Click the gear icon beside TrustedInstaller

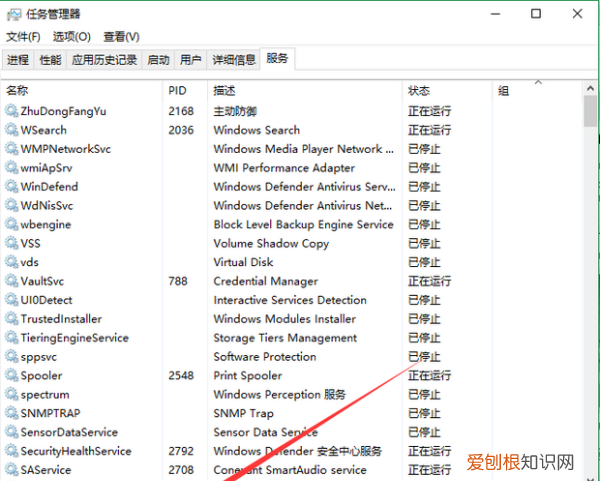coord(11,318)
